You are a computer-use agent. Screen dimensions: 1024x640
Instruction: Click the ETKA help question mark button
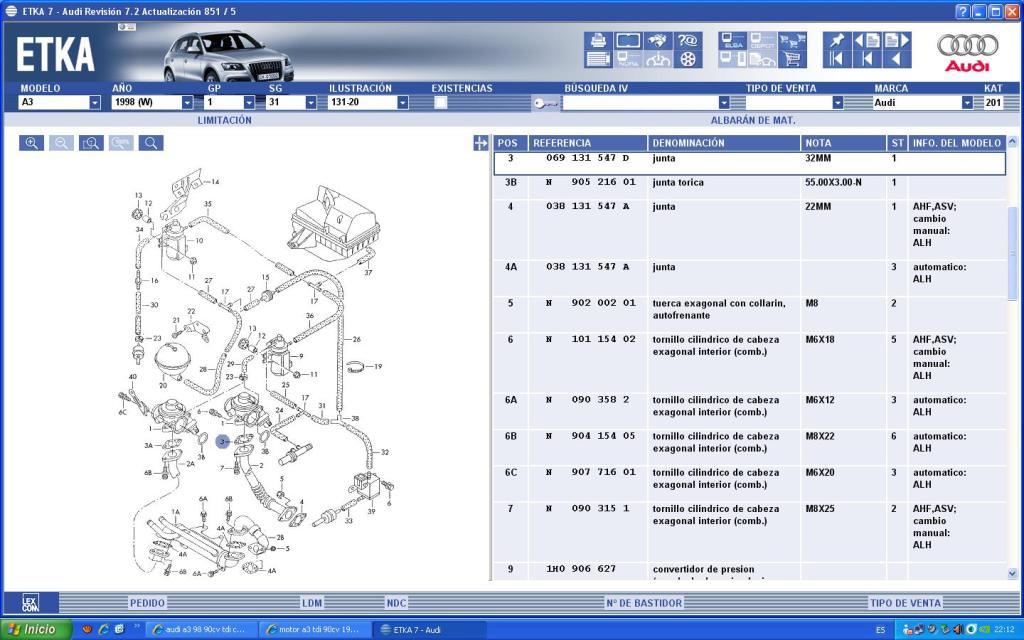(x=963, y=11)
